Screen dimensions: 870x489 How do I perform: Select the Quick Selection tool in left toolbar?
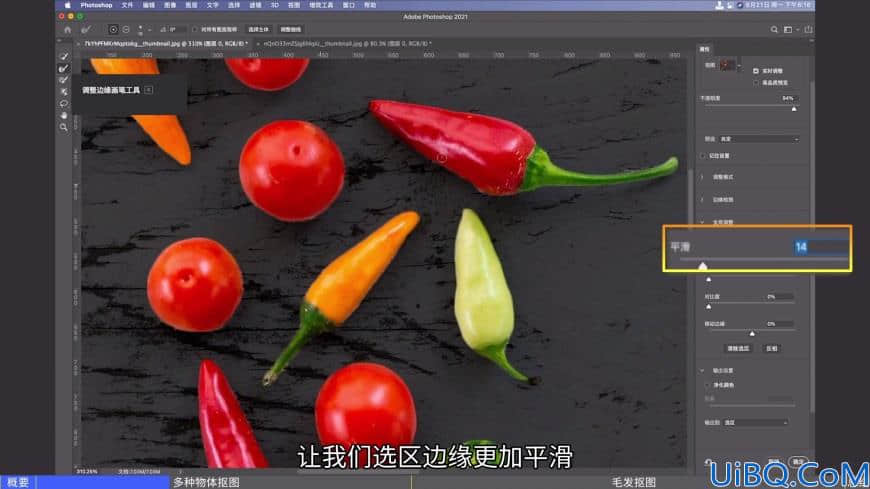[x=64, y=57]
